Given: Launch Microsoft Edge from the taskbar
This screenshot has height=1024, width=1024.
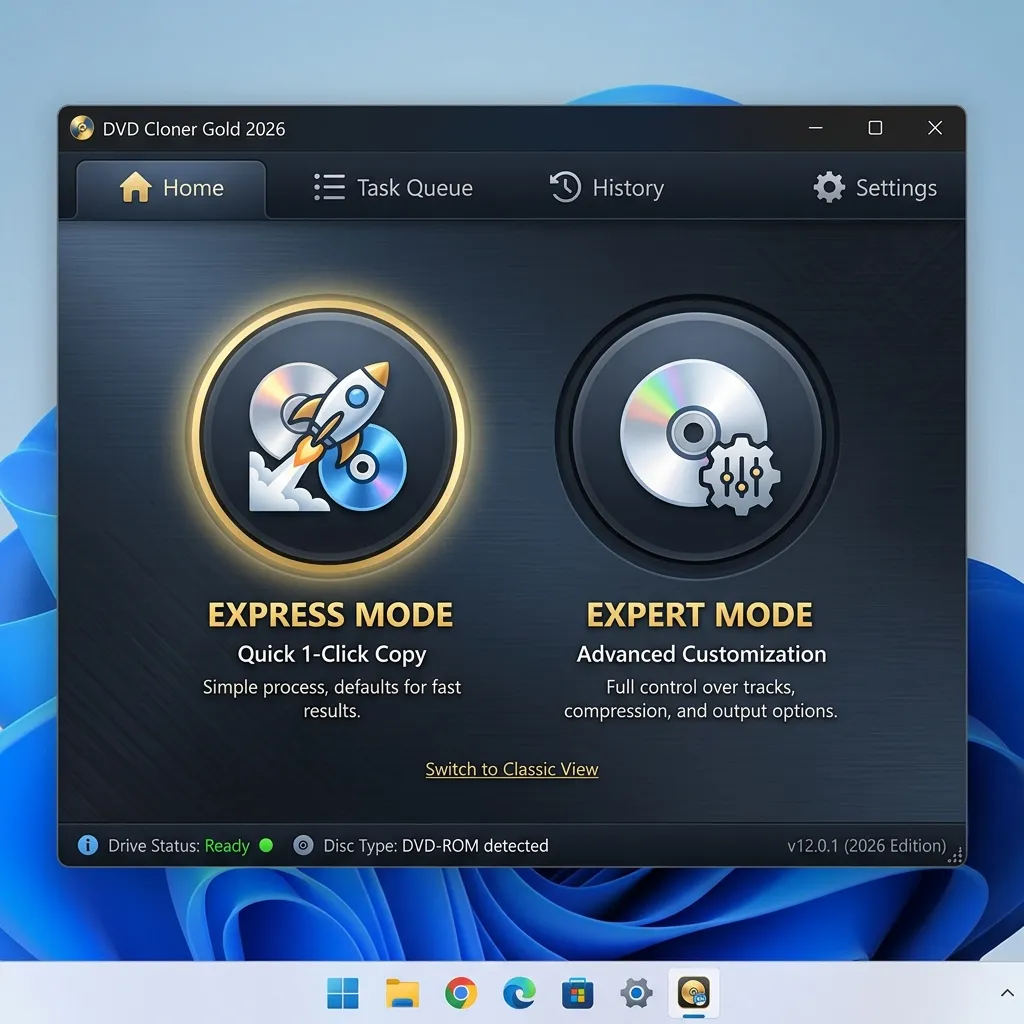Looking at the screenshot, I should 519,993.
